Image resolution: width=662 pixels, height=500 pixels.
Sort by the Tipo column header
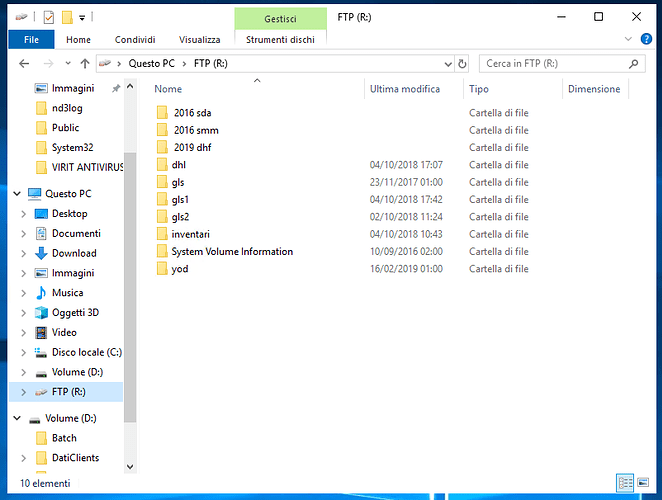[478, 89]
